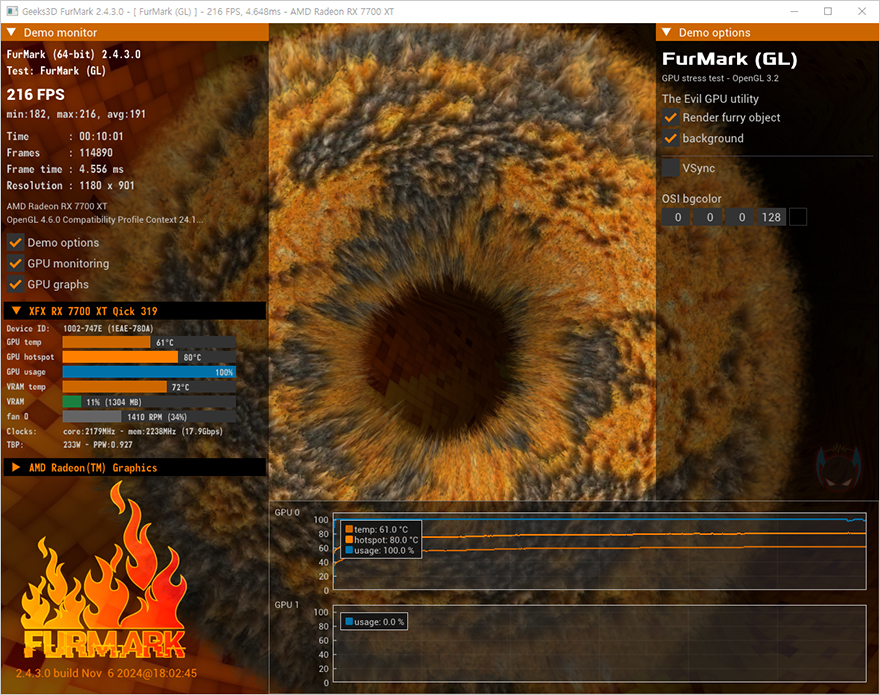Select the OSI bgcolor green value field
This screenshot has height=695, width=880.
709,217
